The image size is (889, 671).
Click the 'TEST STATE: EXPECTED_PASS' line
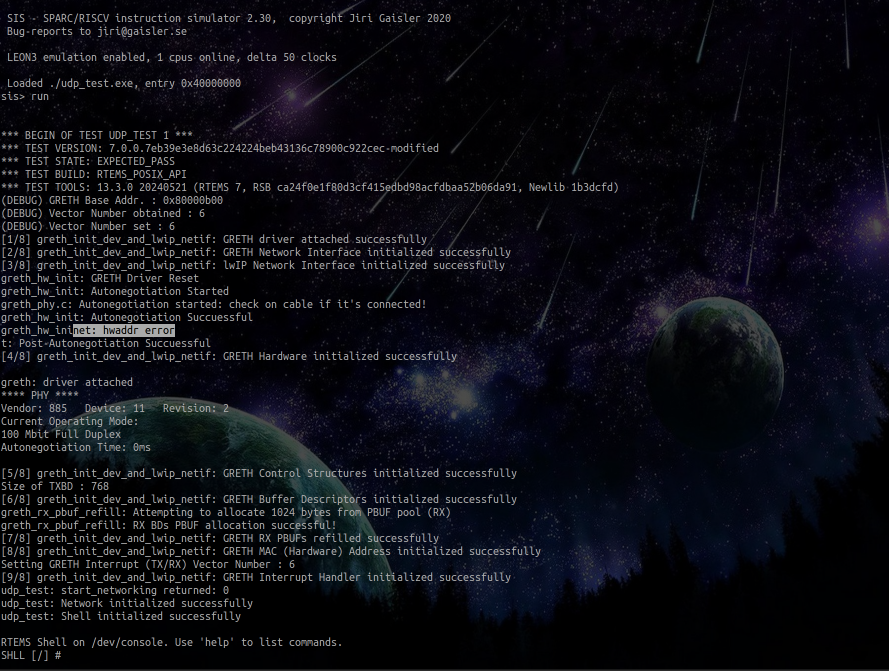tap(88, 162)
